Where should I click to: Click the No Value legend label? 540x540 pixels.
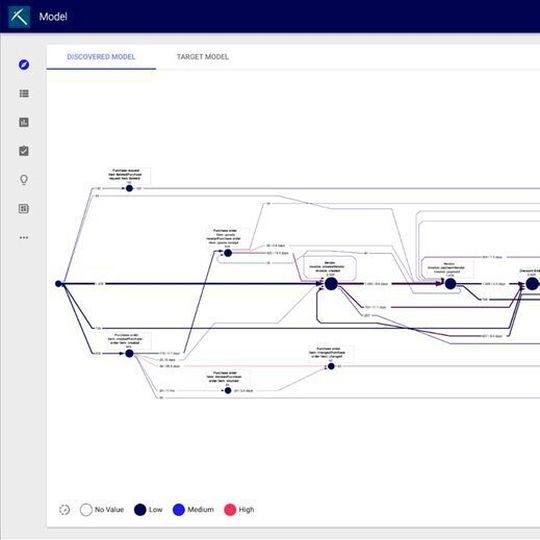(109, 509)
